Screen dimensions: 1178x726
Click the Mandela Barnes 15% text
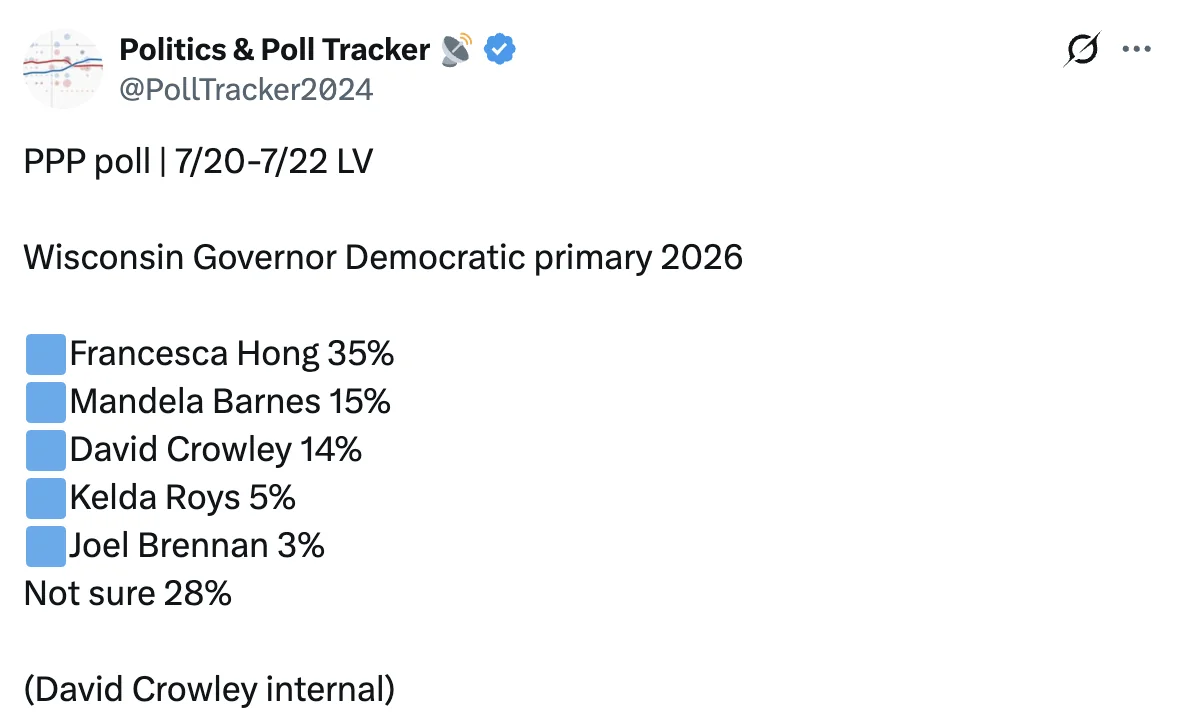230,401
